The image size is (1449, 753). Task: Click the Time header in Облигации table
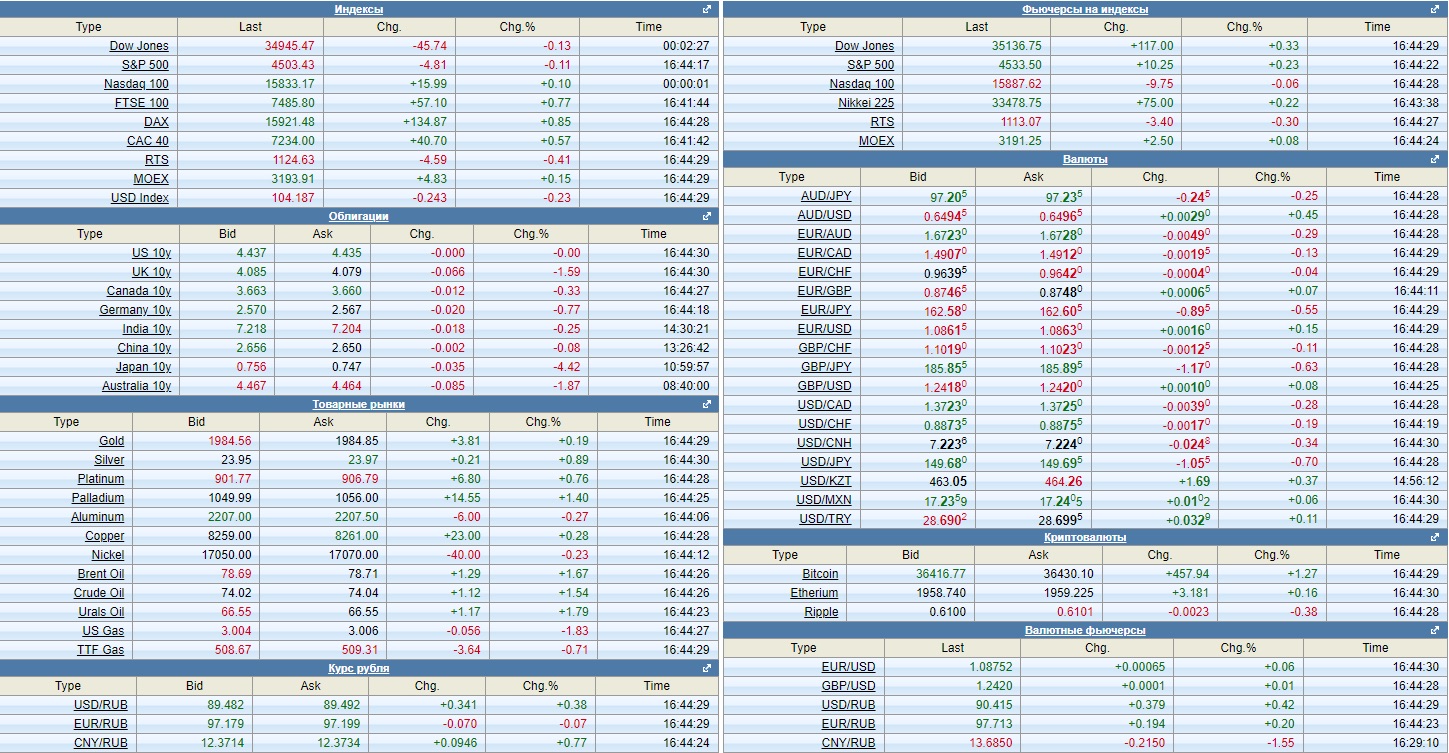pos(653,234)
